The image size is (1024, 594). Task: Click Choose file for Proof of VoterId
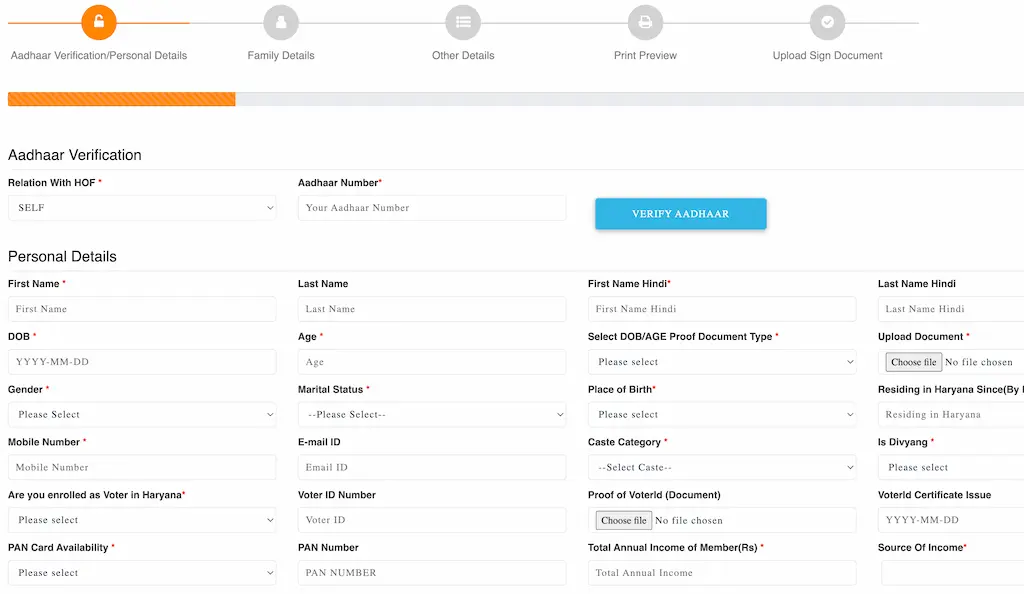click(x=623, y=519)
